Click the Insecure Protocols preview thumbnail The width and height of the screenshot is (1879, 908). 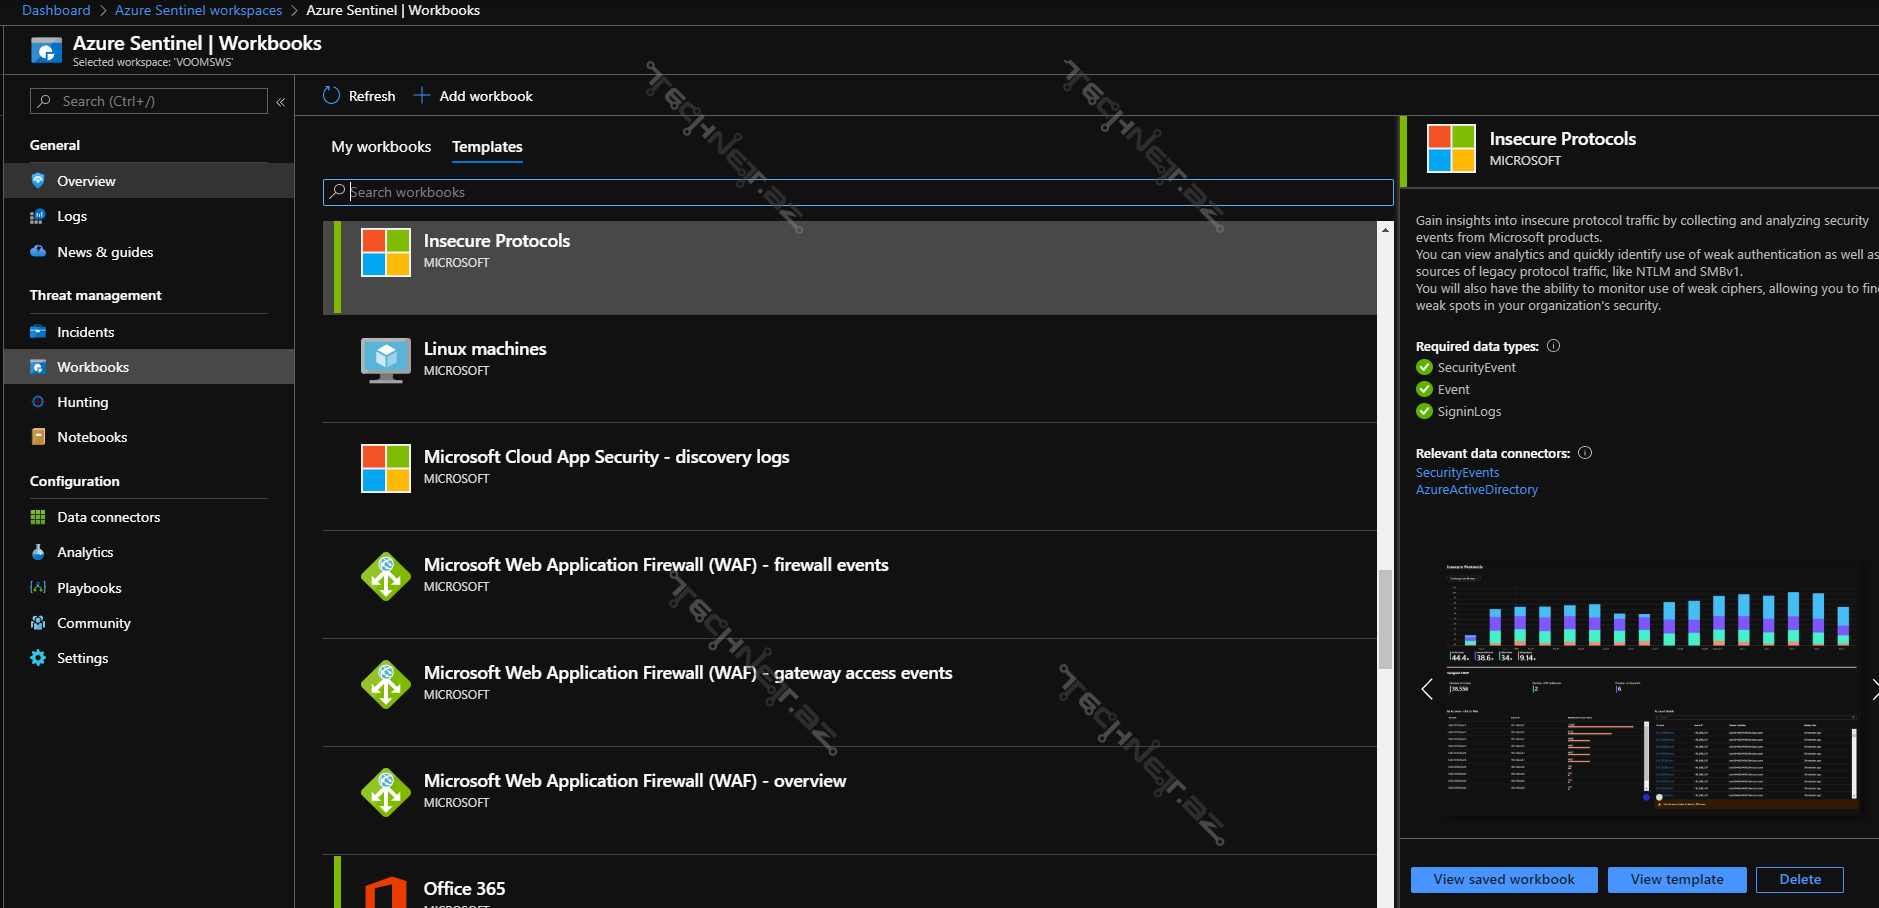click(x=1650, y=688)
